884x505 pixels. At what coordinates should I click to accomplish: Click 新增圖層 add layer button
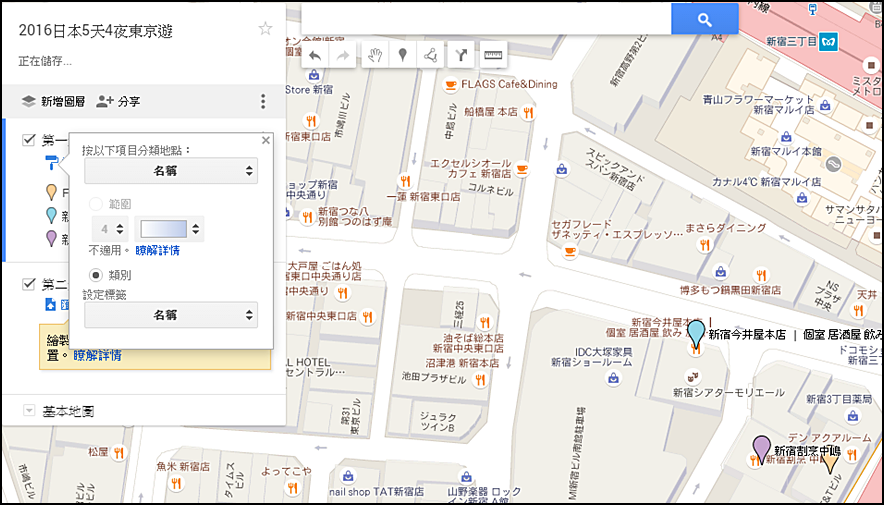tap(54, 101)
